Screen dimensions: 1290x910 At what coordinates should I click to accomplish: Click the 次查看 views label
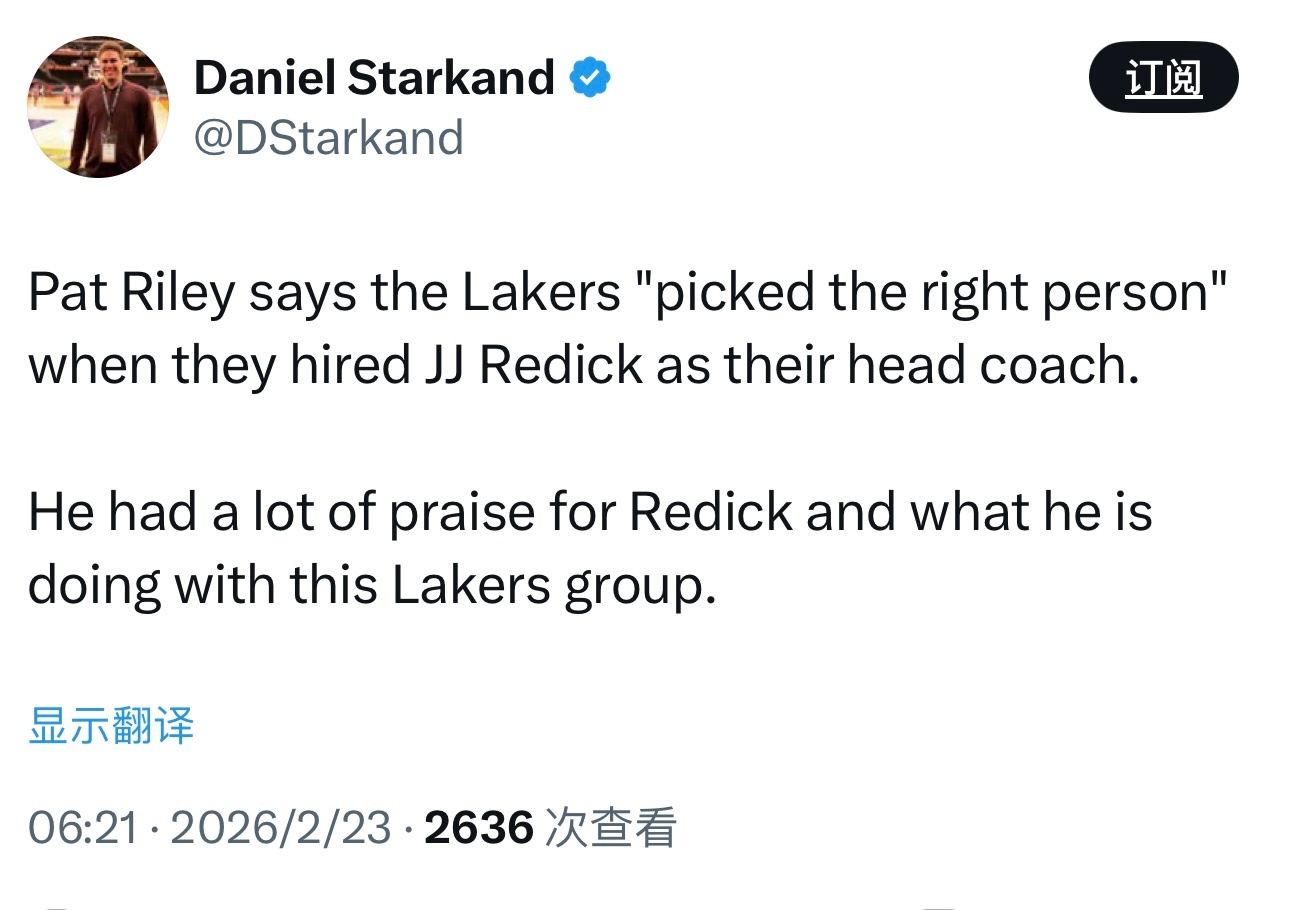610,828
